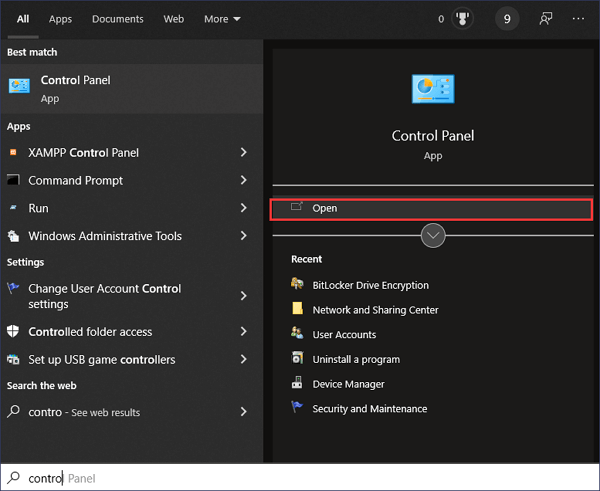Click the User Accounts icon in Recent
Image resolution: width=600 pixels, height=491 pixels.
(x=297, y=334)
